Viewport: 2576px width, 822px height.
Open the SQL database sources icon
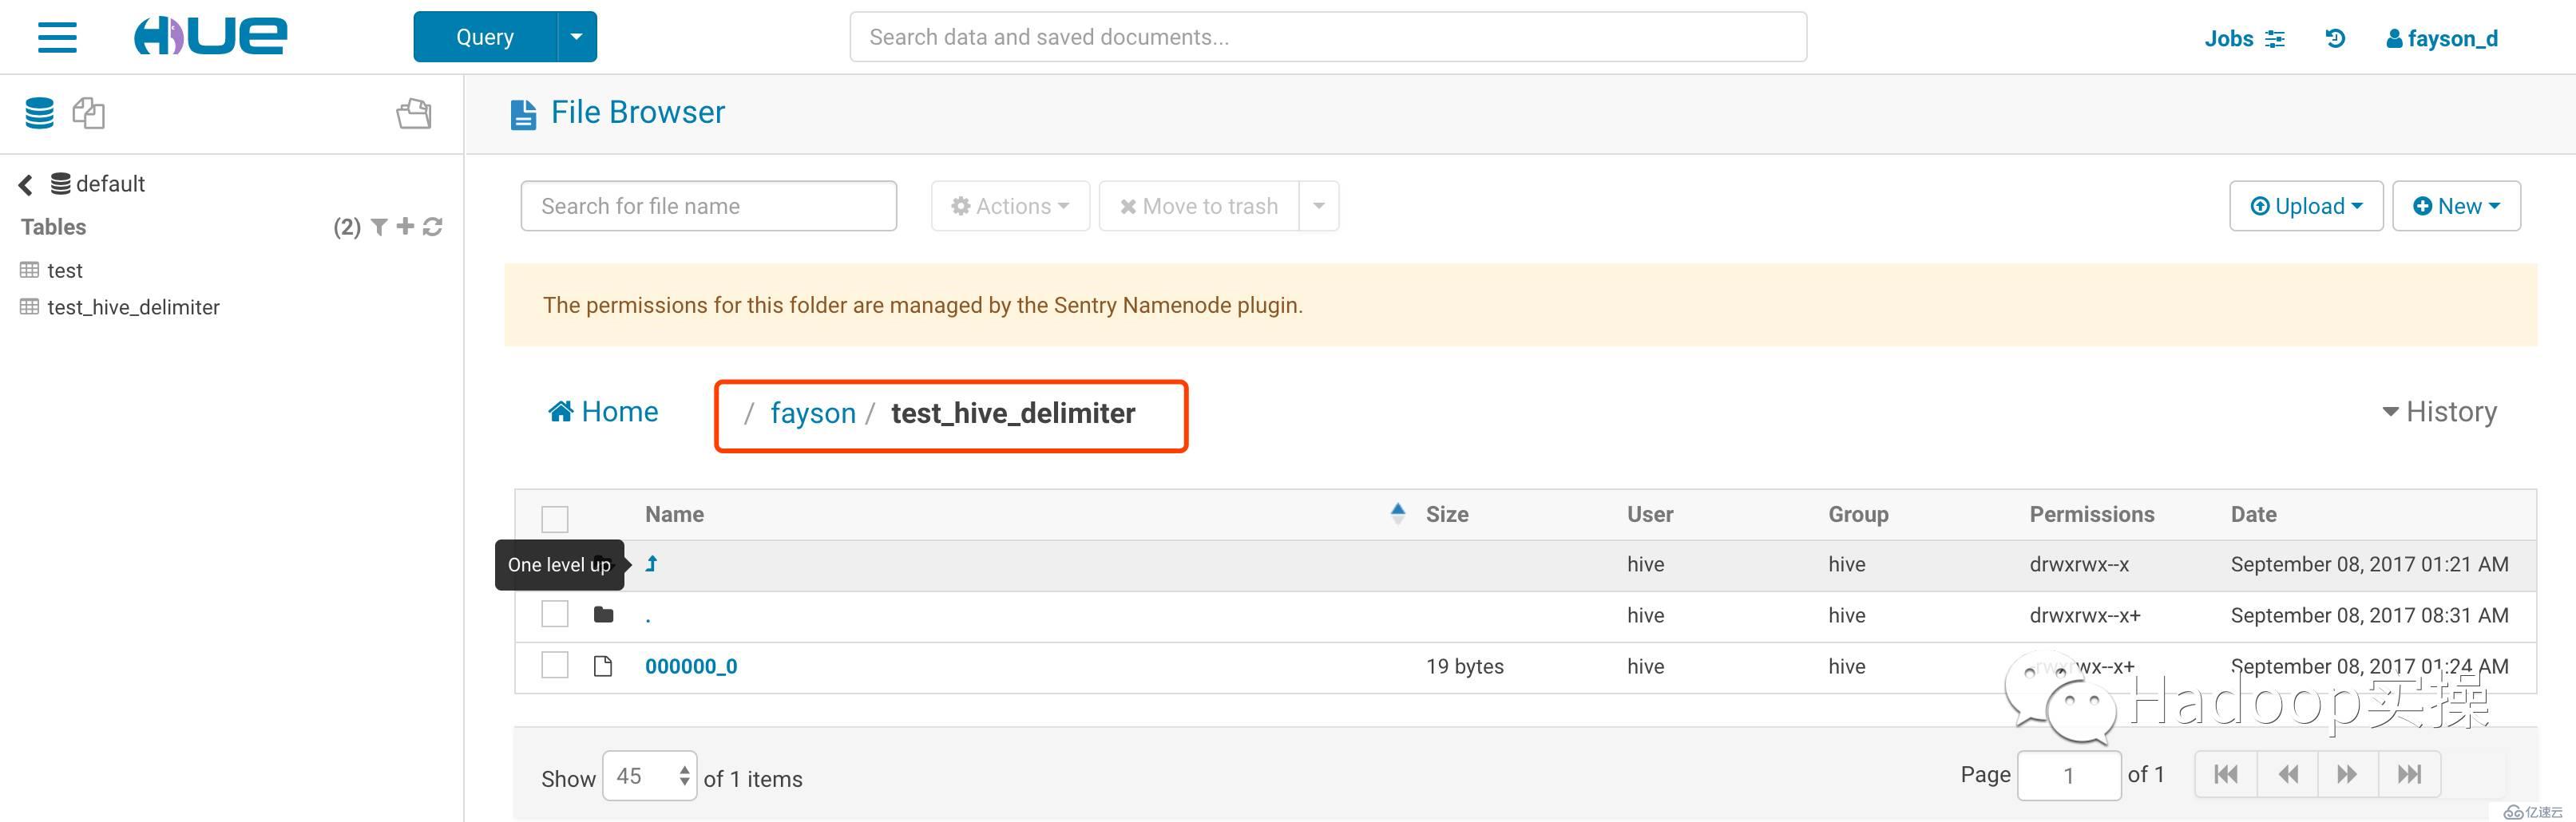tap(40, 113)
